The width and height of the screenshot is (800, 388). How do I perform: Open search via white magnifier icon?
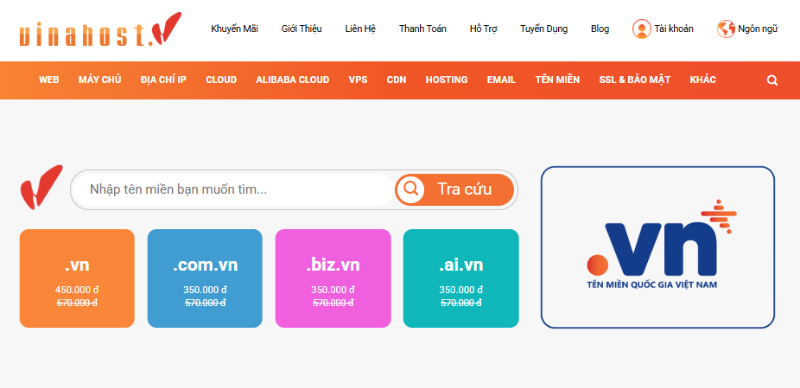[772, 80]
